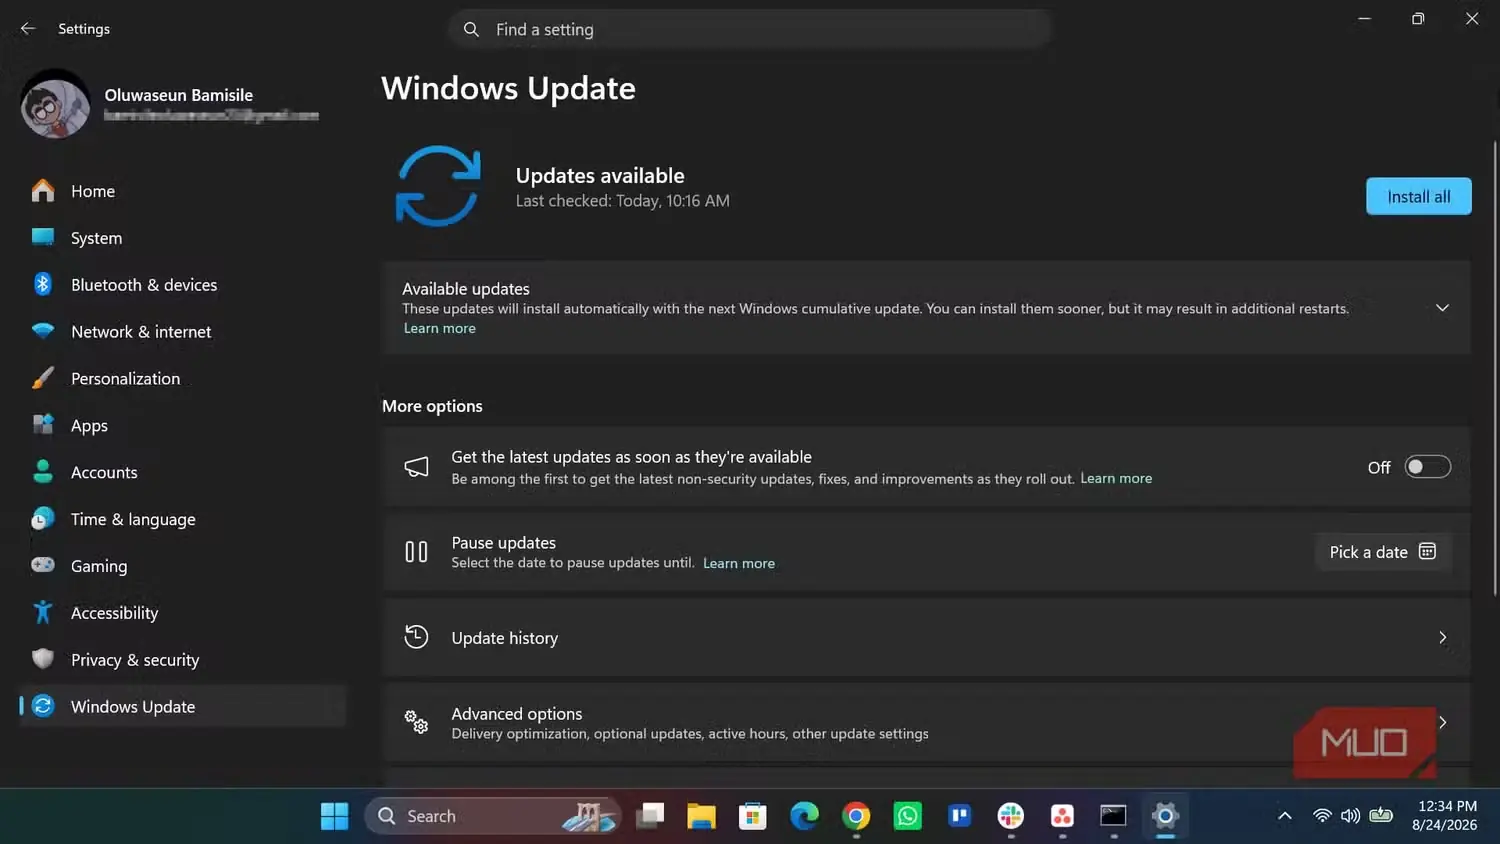Open Learn more about pausing updates
The width and height of the screenshot is (1500, 844).
click(739, 564)
